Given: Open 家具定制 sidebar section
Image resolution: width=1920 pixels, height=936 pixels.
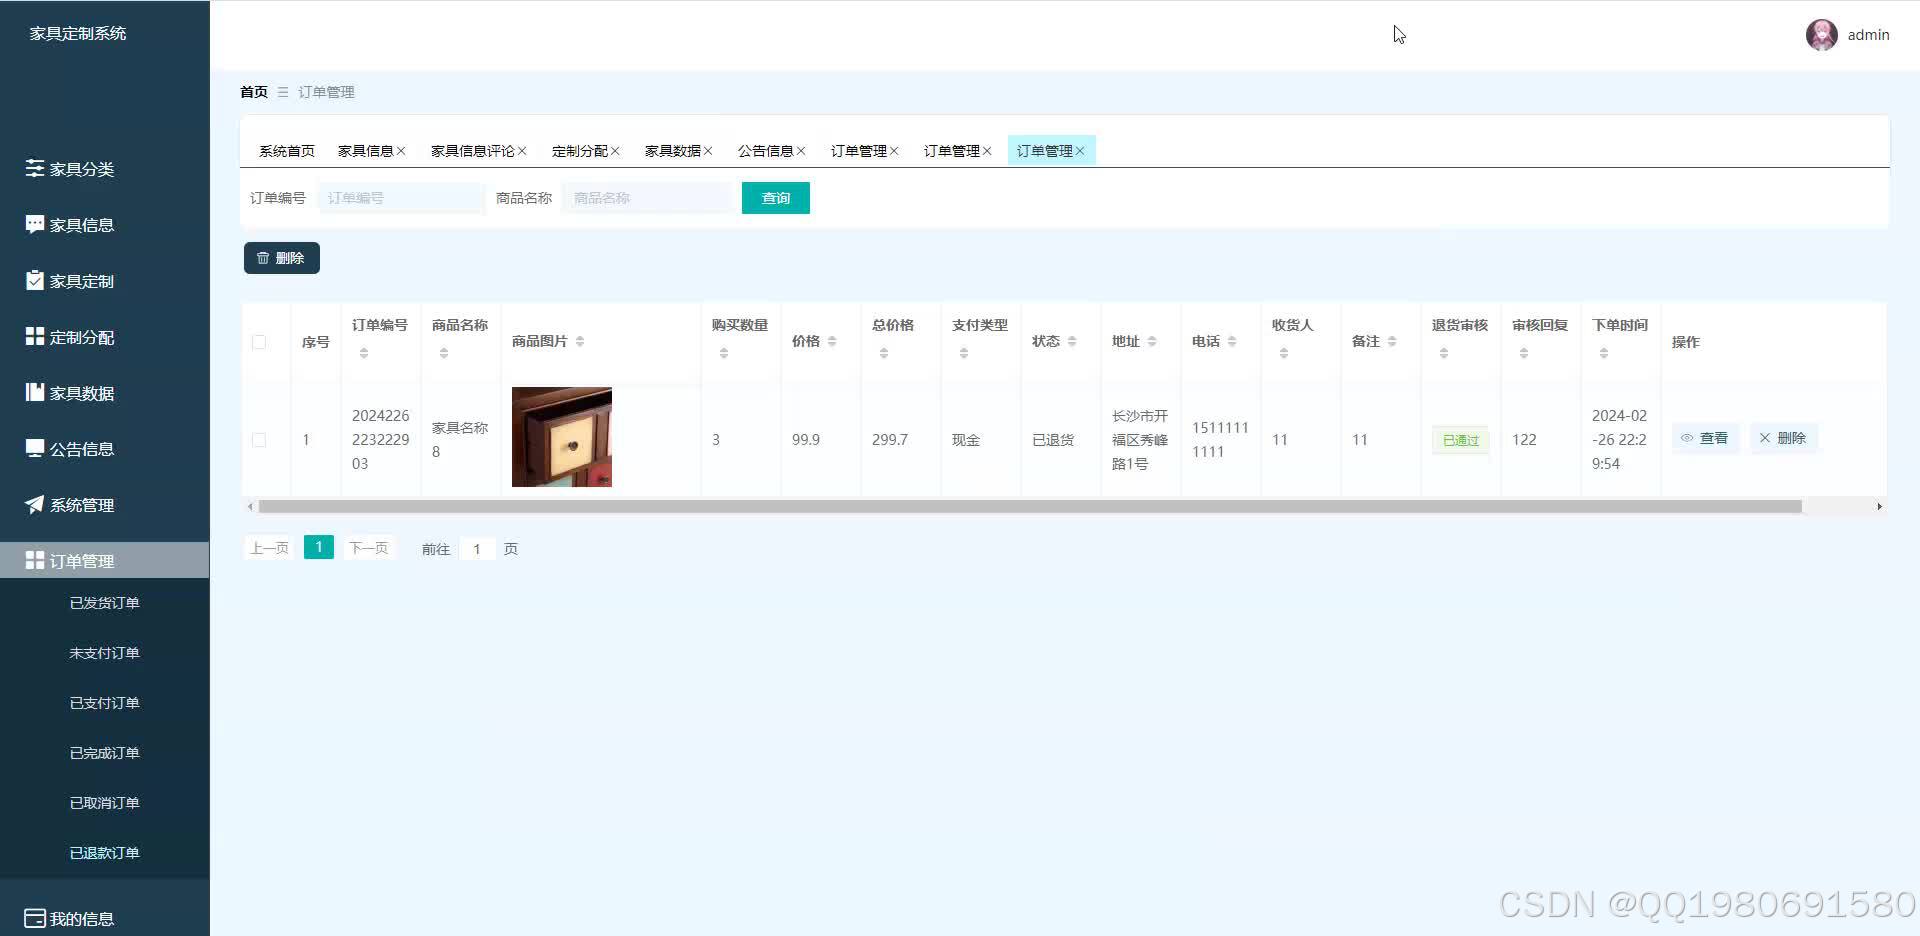Looking at the screenshot, I should 79,281.
